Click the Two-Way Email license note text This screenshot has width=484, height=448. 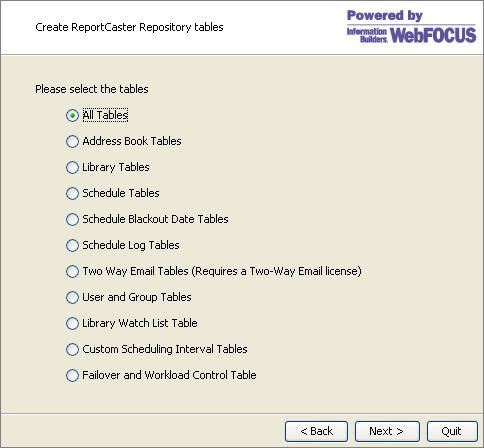coord(276,271)
